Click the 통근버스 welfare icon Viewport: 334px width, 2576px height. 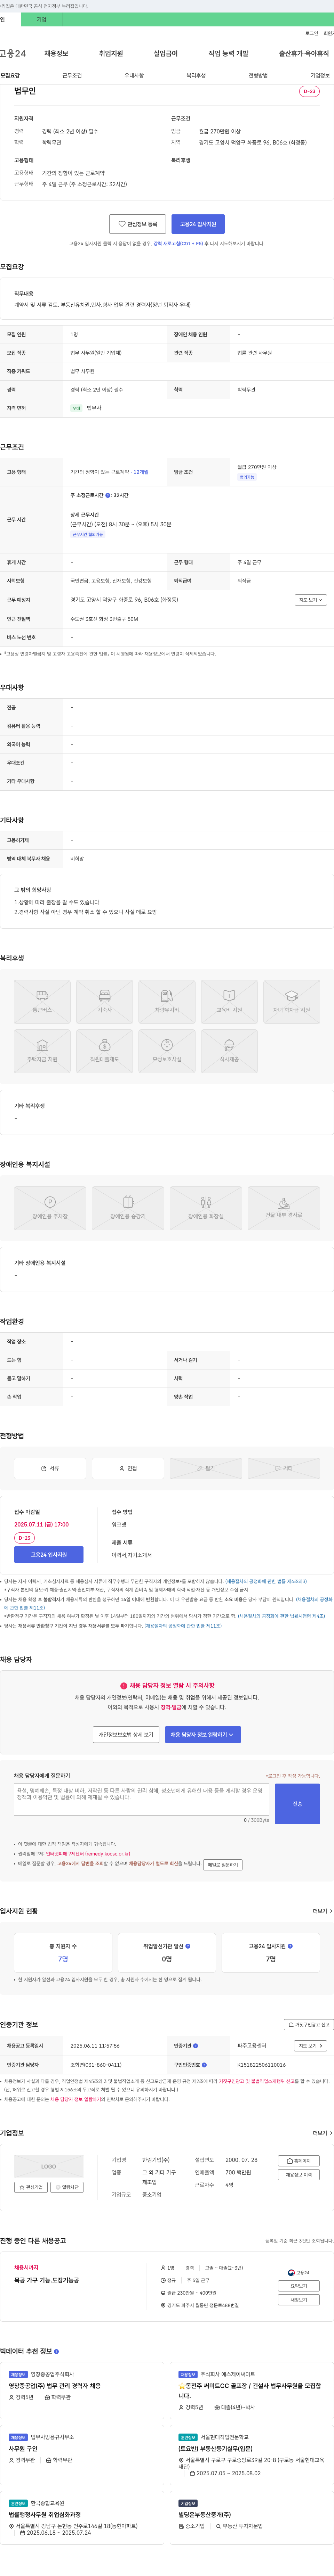42,996
